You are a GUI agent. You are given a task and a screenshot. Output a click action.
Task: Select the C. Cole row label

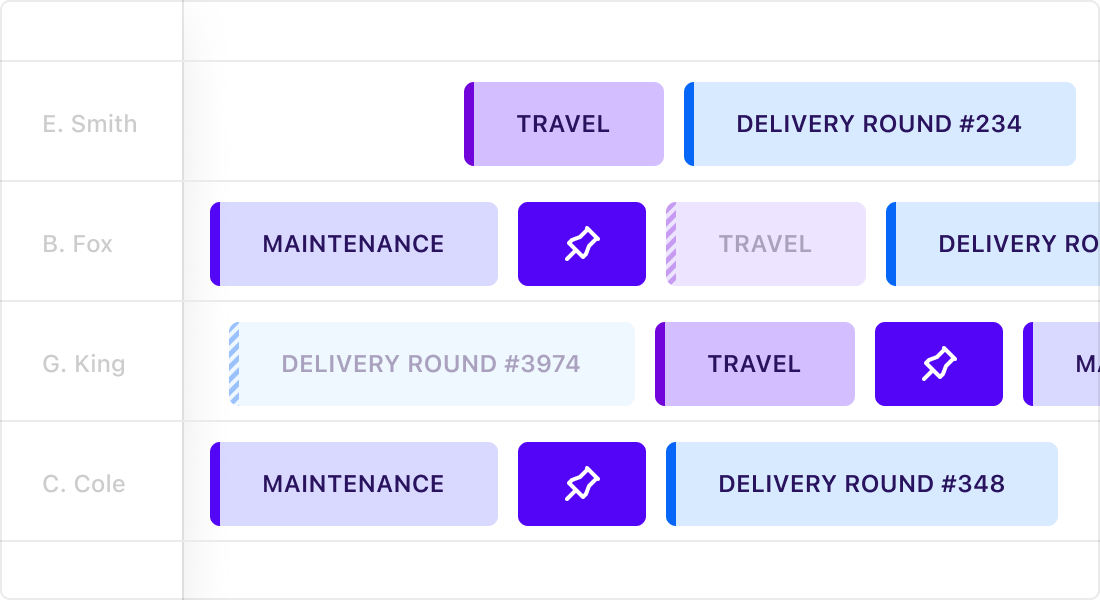[90, 483]
